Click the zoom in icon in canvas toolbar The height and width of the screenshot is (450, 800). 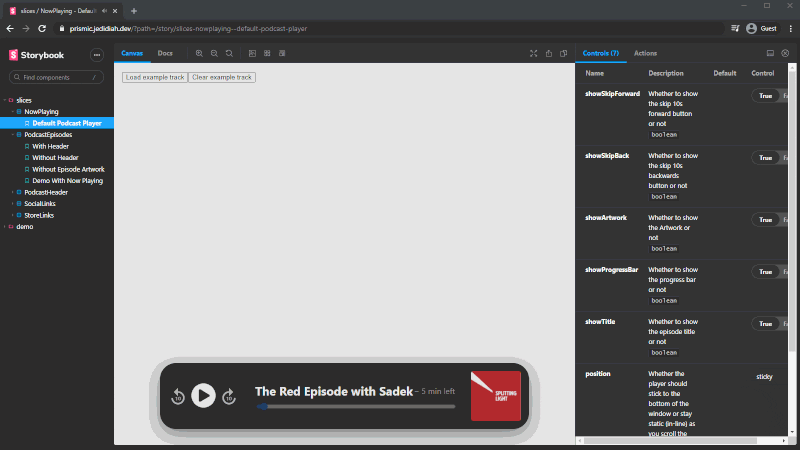click(200, 53)
